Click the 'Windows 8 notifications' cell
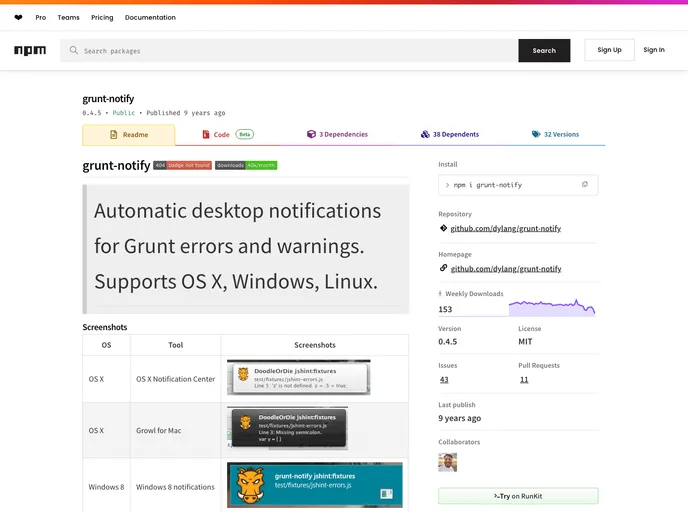Viewport: 688px width, 512px height. [x=176, y=487]
